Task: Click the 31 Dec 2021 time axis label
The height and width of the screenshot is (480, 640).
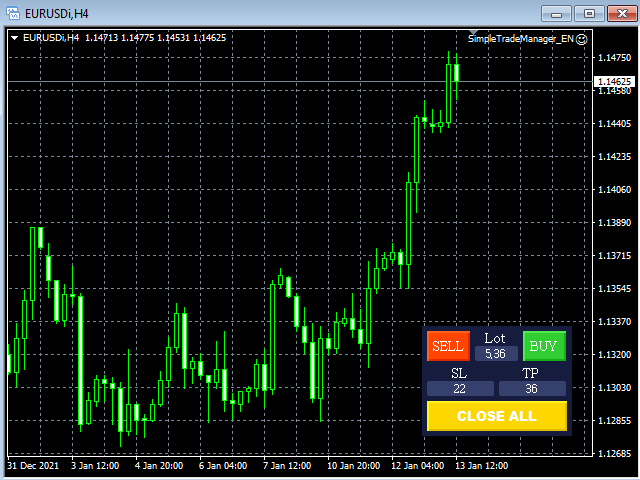Action: 33,466
